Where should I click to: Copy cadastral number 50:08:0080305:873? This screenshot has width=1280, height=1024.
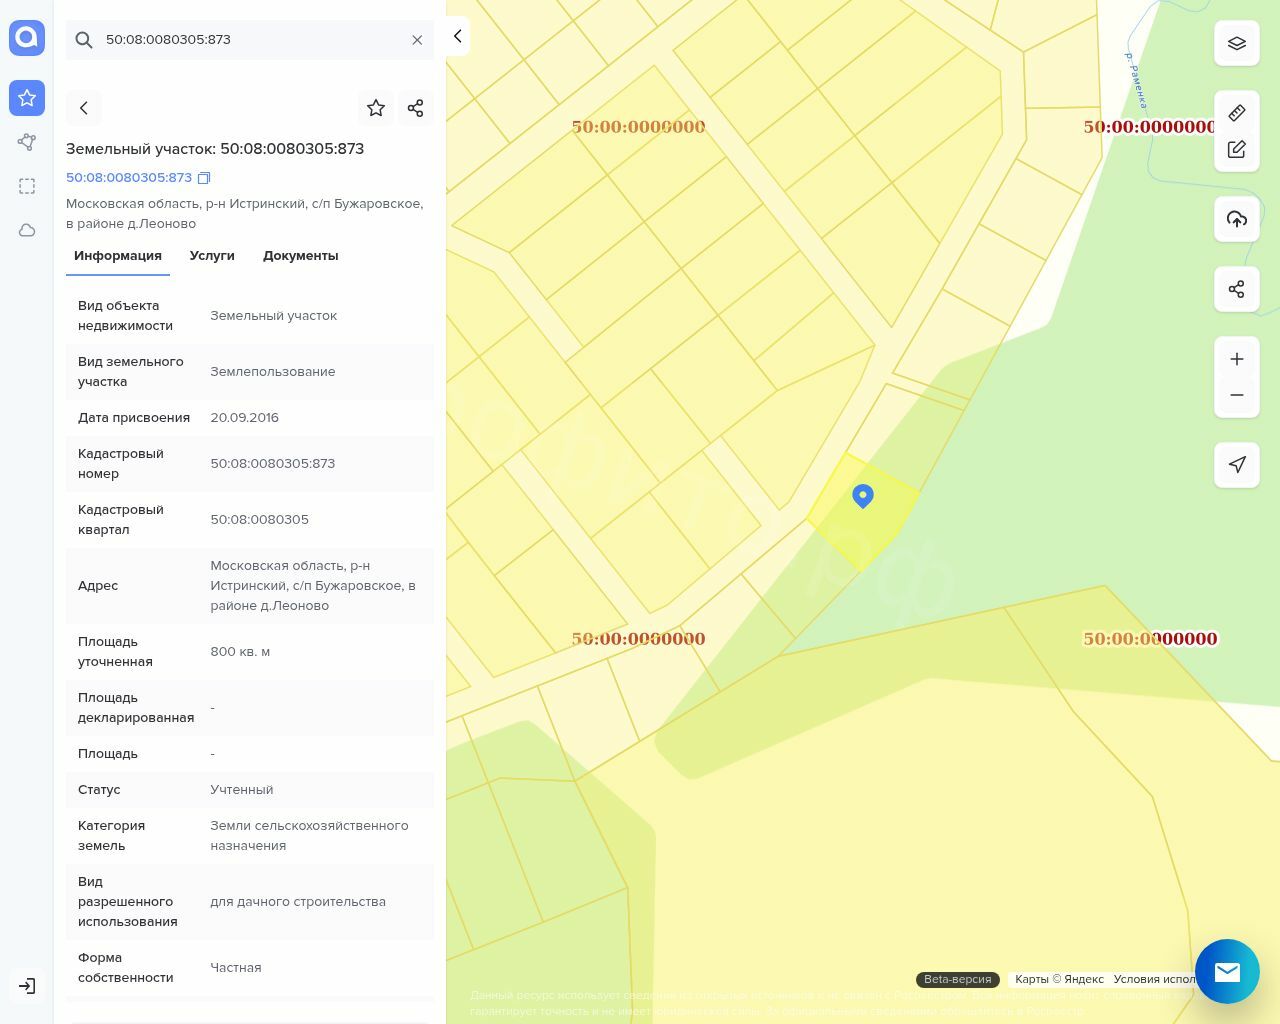pos(204,178)
